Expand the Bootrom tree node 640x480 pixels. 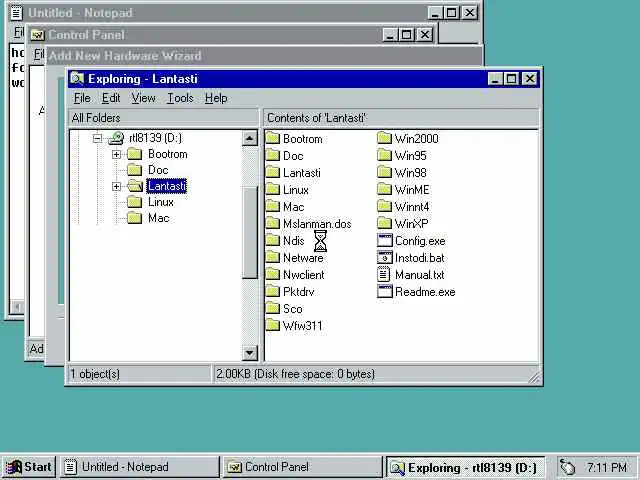click(x=116, y=154)
